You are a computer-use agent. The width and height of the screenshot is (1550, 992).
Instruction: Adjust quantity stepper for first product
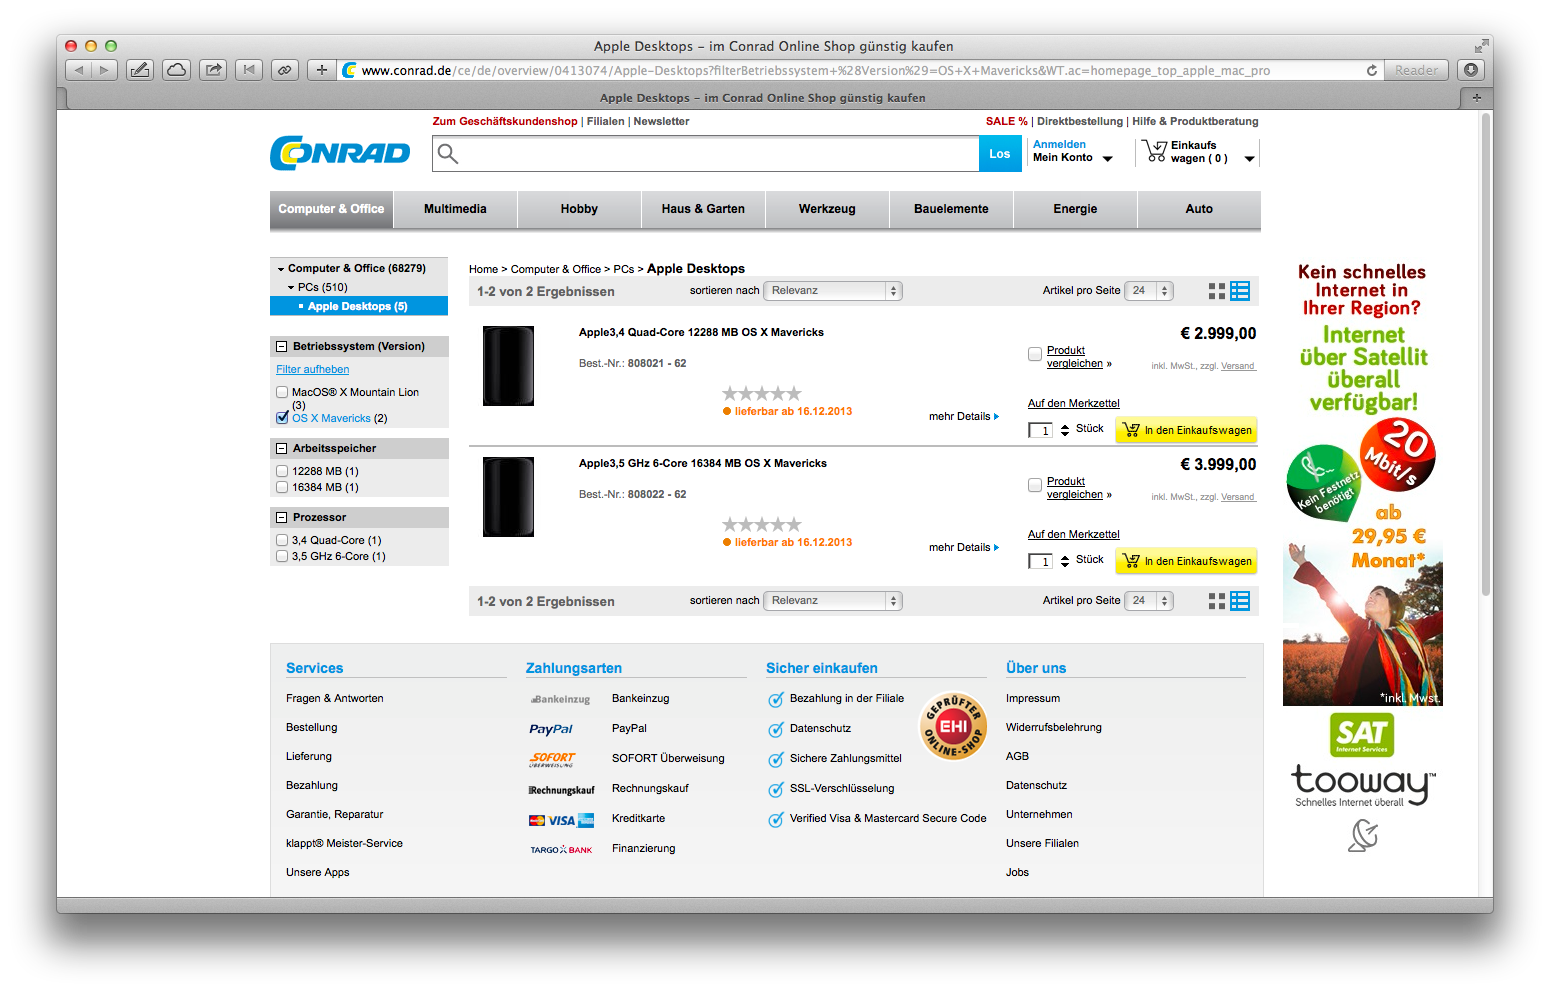point(1065,430)
